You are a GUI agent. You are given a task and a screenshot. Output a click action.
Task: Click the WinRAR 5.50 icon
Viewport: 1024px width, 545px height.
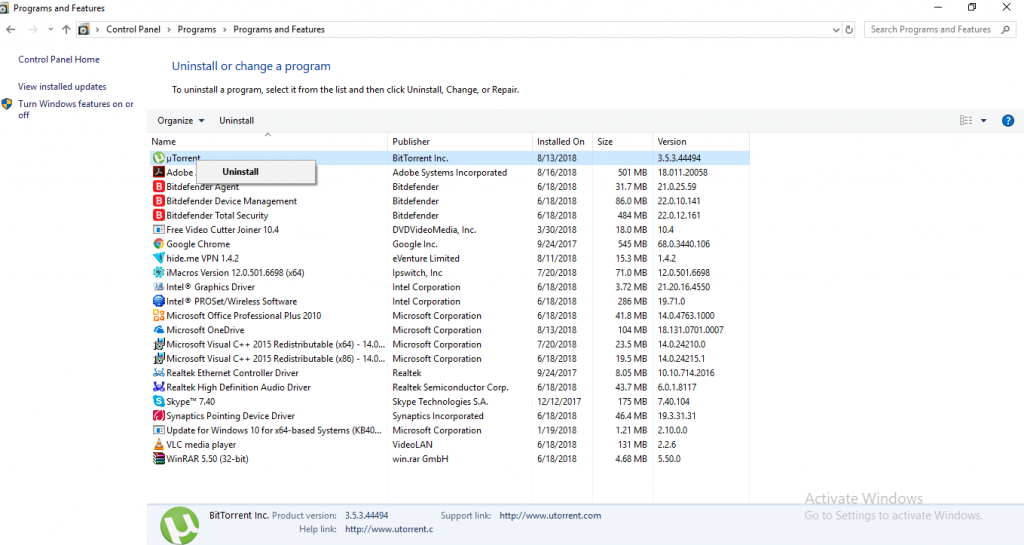tap(158, 459)
